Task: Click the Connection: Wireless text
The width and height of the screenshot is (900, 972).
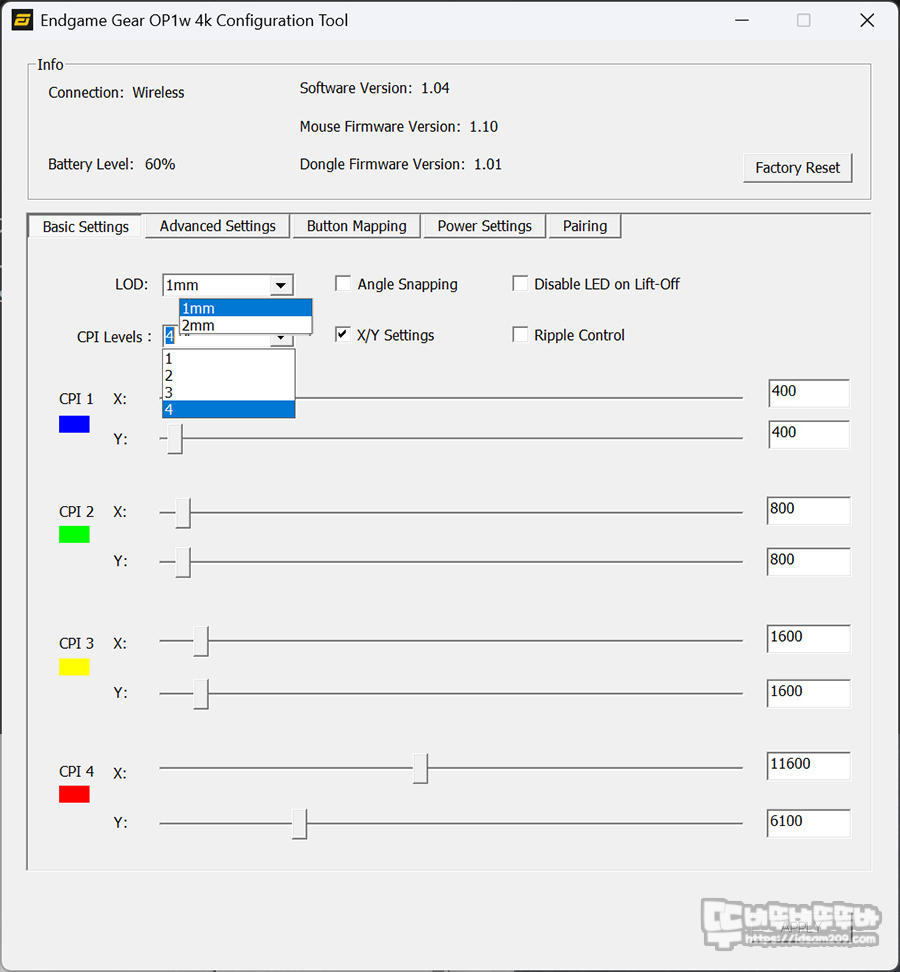Action: (116, 92)
